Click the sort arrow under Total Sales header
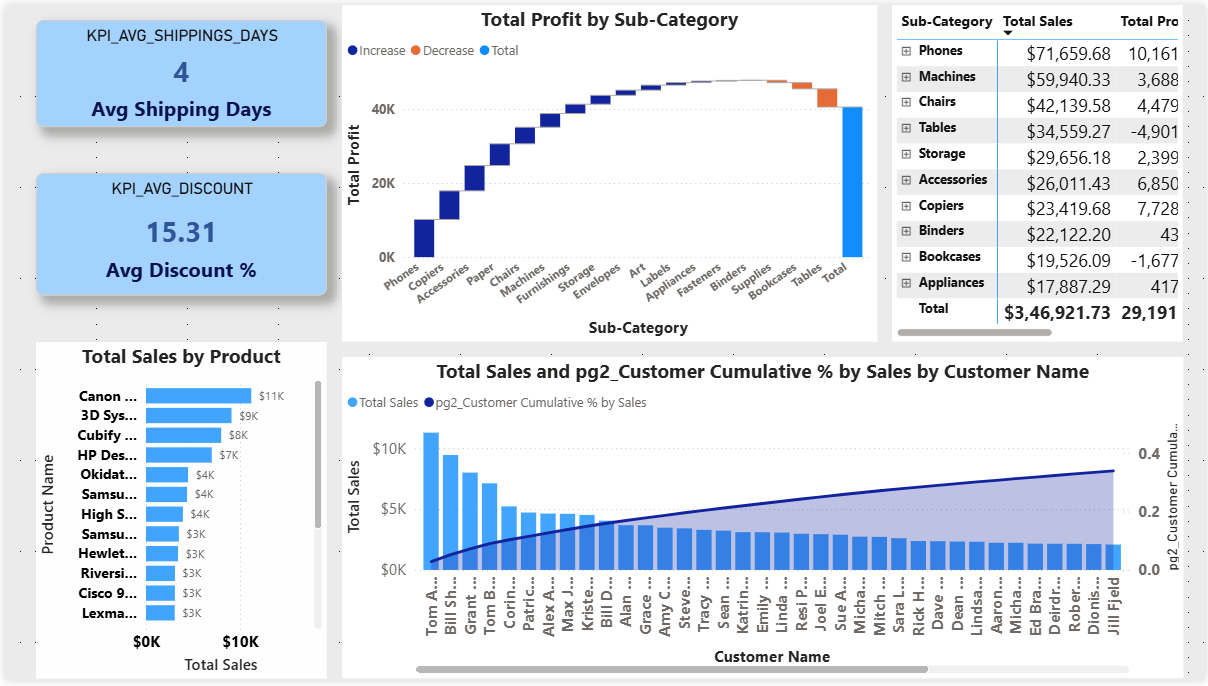 click(1008, 34)
